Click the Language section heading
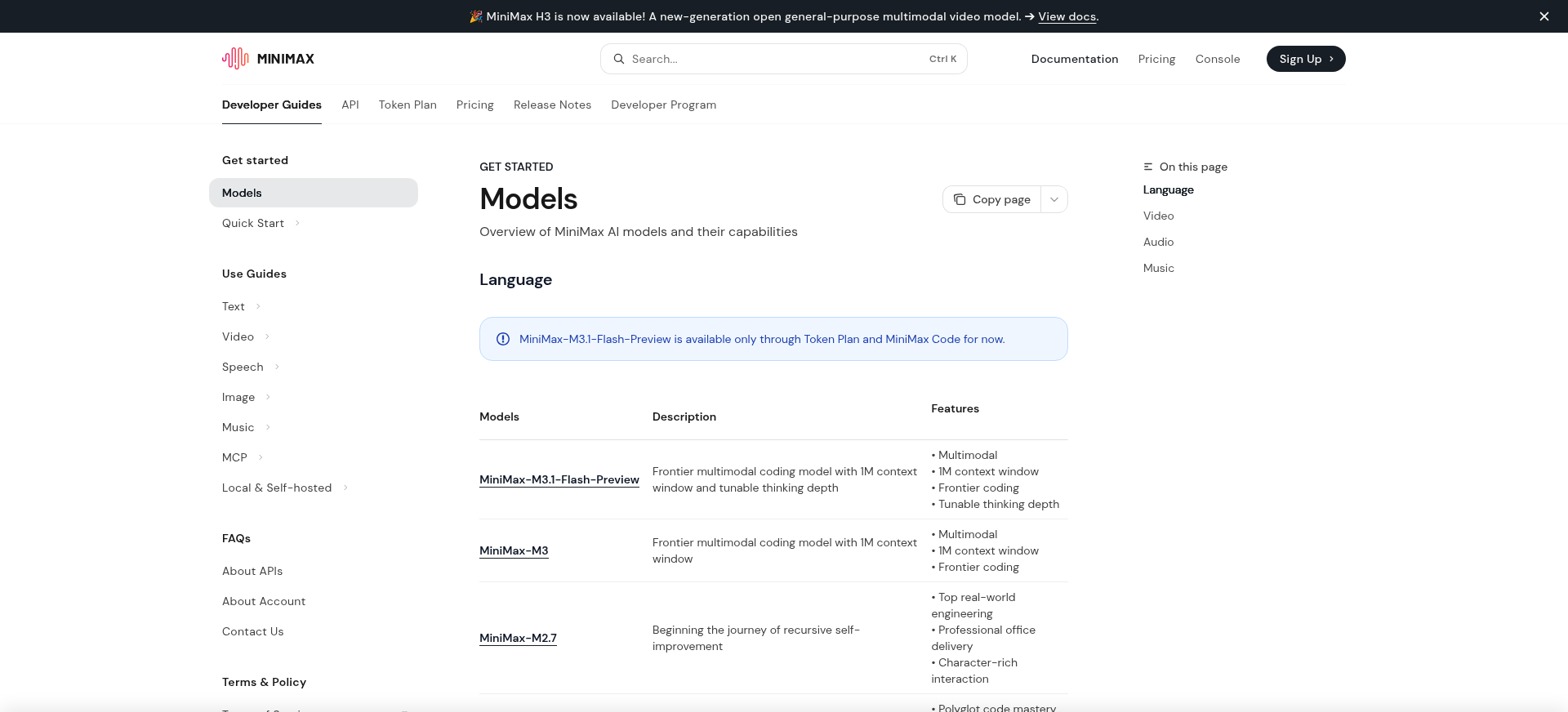Screen dimensions: 1568x712 click(516, 280)
